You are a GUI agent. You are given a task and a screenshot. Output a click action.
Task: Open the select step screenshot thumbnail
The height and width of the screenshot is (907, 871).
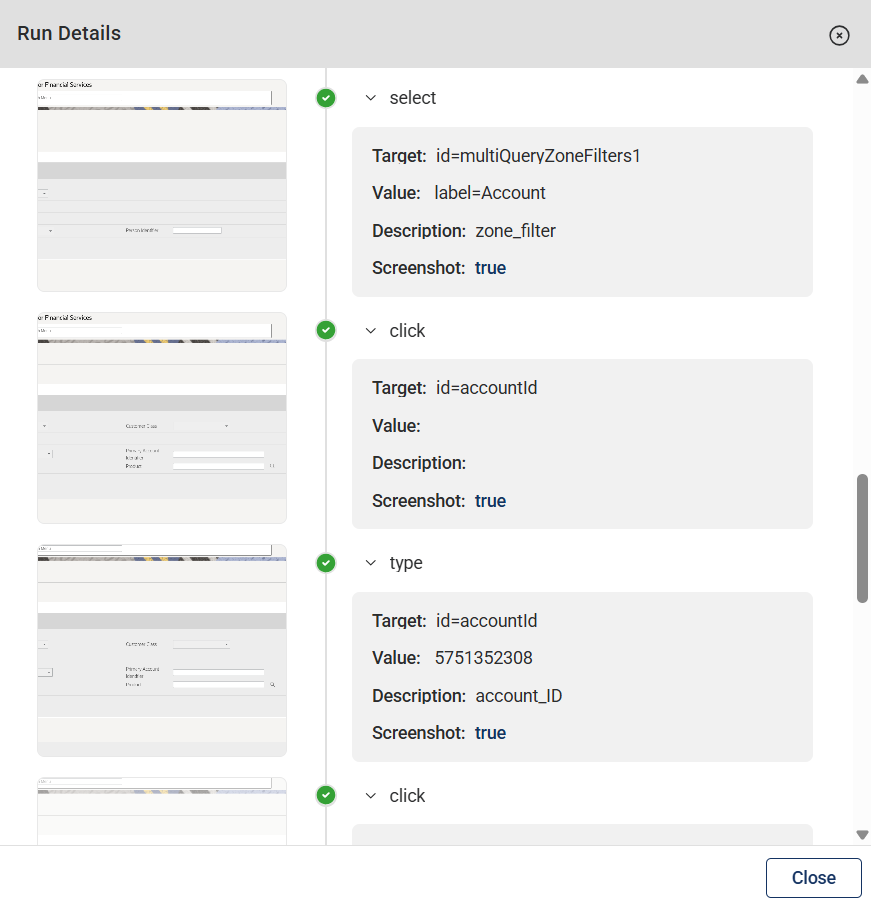pos(162,185)
